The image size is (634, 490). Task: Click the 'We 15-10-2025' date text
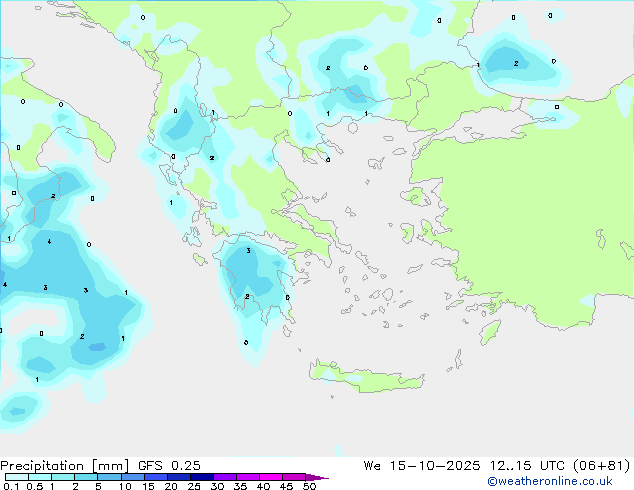pos(422,466)
